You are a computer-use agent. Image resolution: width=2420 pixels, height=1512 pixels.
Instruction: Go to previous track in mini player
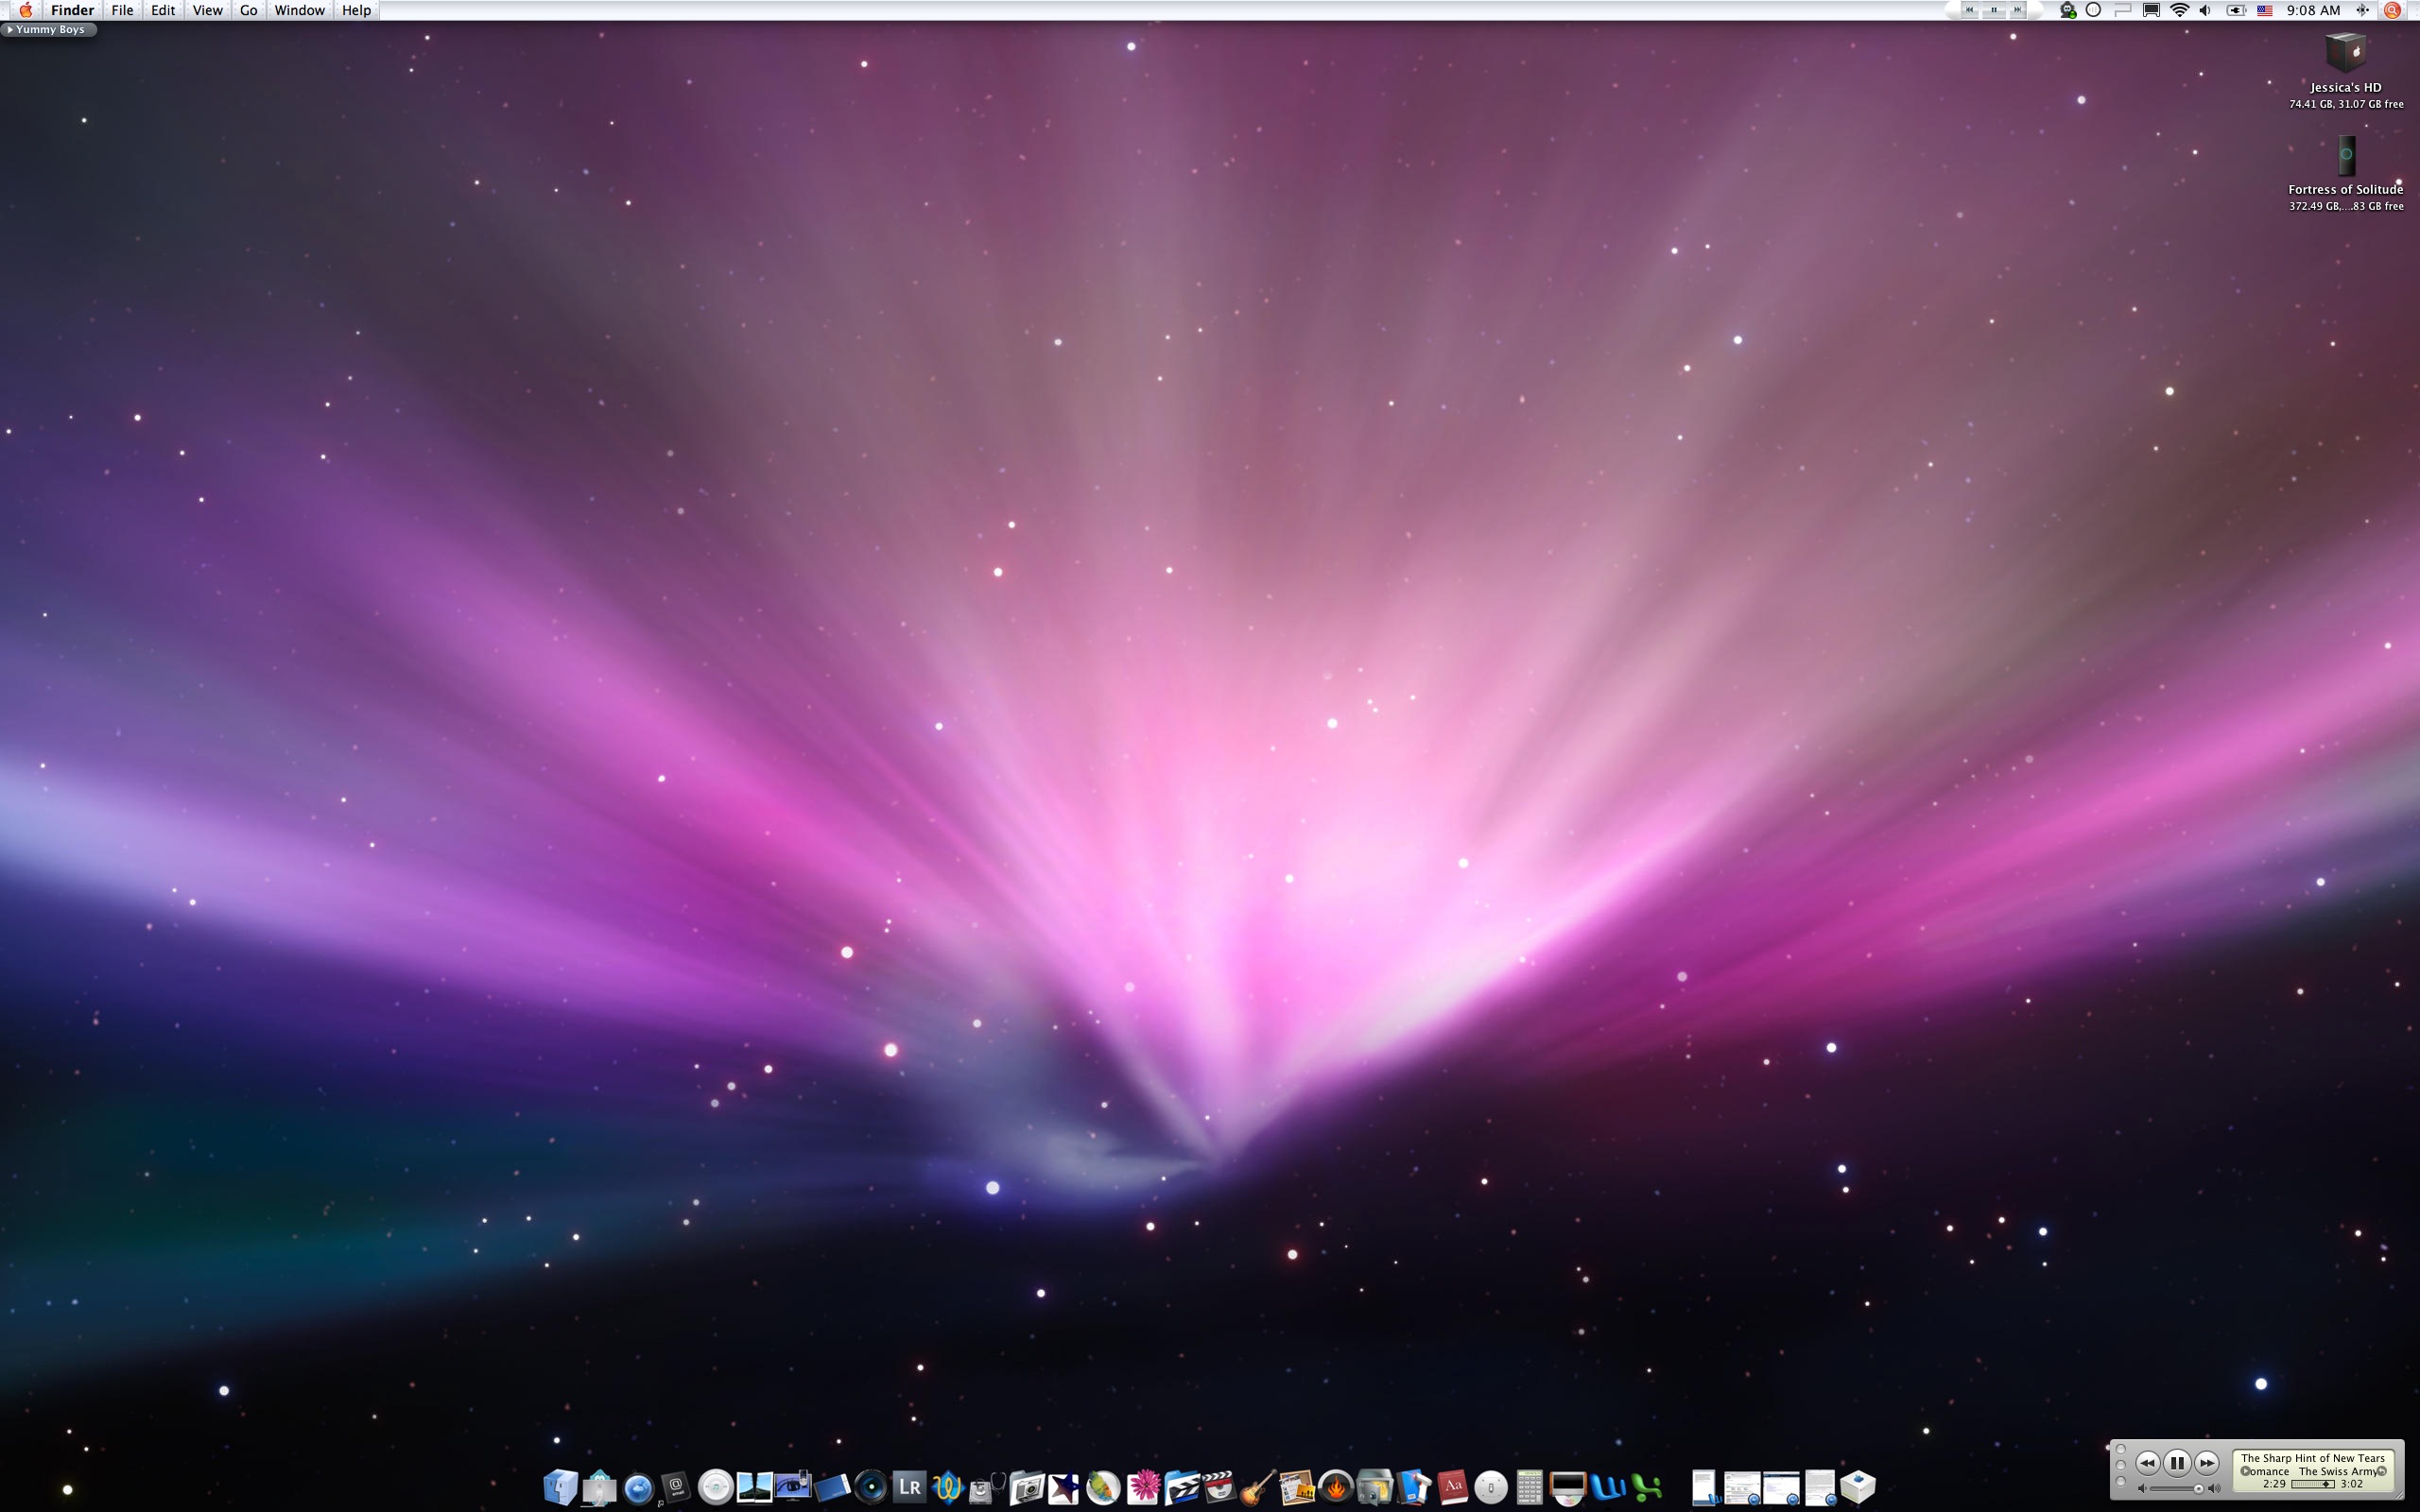[2148, 1464]
